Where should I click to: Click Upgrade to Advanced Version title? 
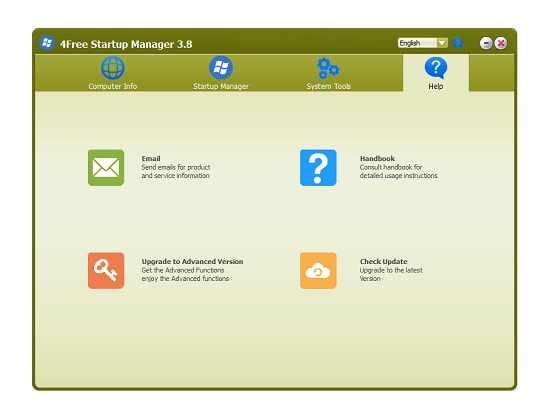pos(192,261)
